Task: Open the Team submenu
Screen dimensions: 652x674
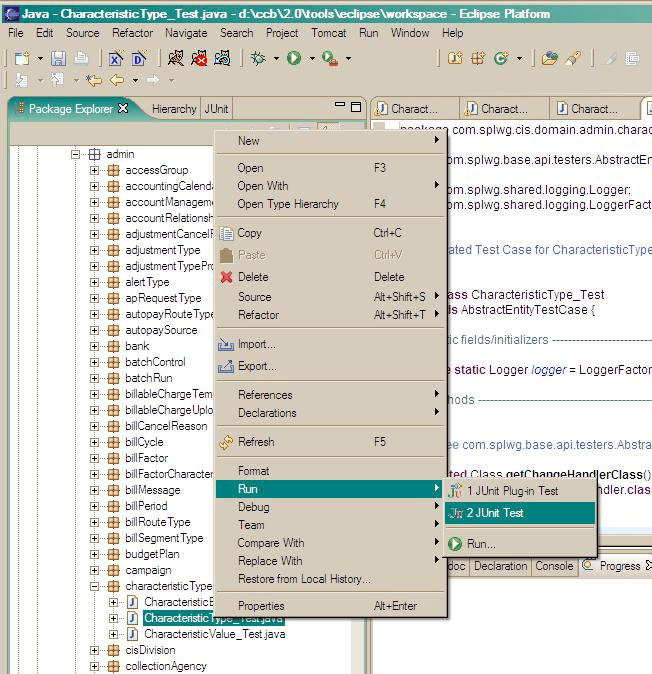Action: click(x=330, y=525)
